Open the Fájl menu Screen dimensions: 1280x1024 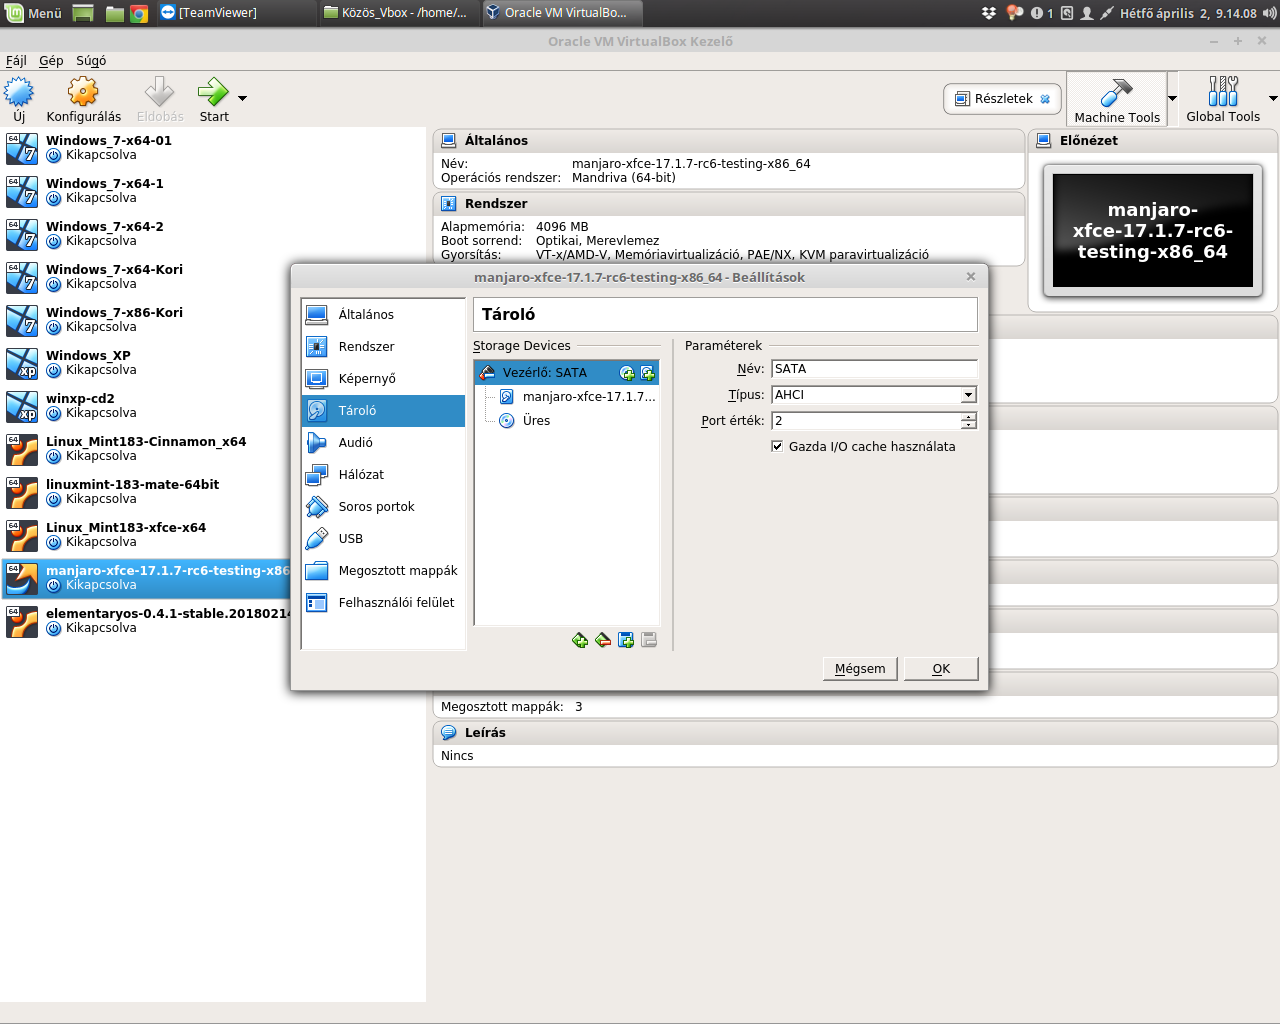(16, 61)
